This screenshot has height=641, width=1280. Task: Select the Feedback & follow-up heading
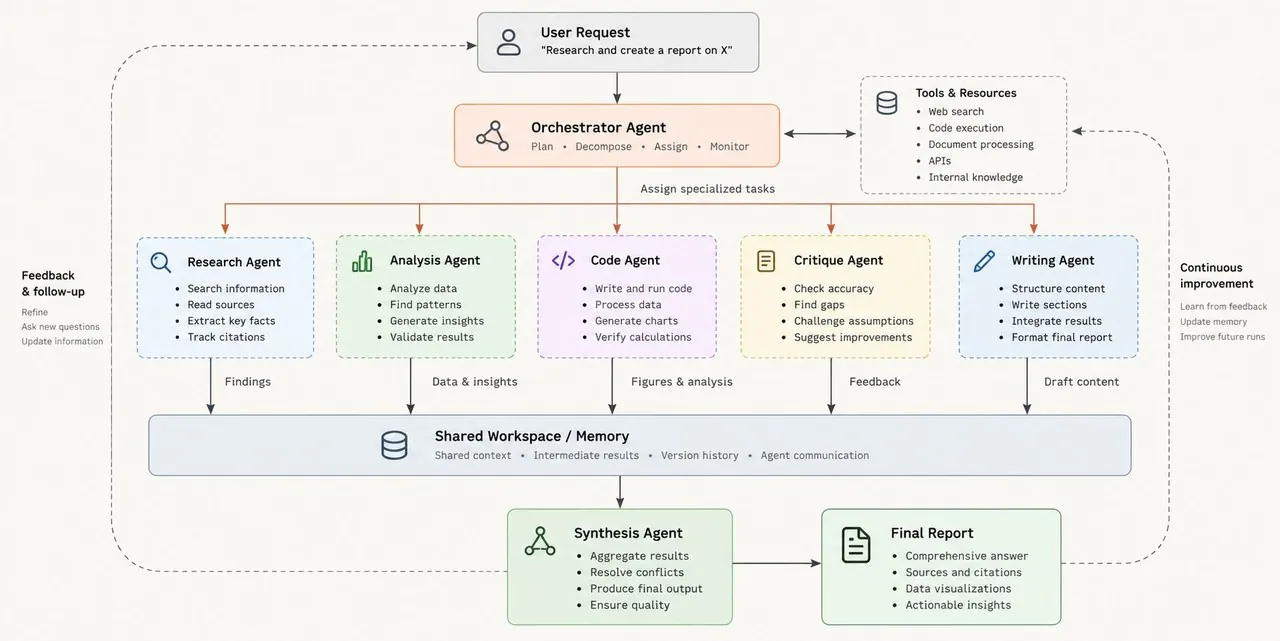pyautogui.click(x=53, y=283)
